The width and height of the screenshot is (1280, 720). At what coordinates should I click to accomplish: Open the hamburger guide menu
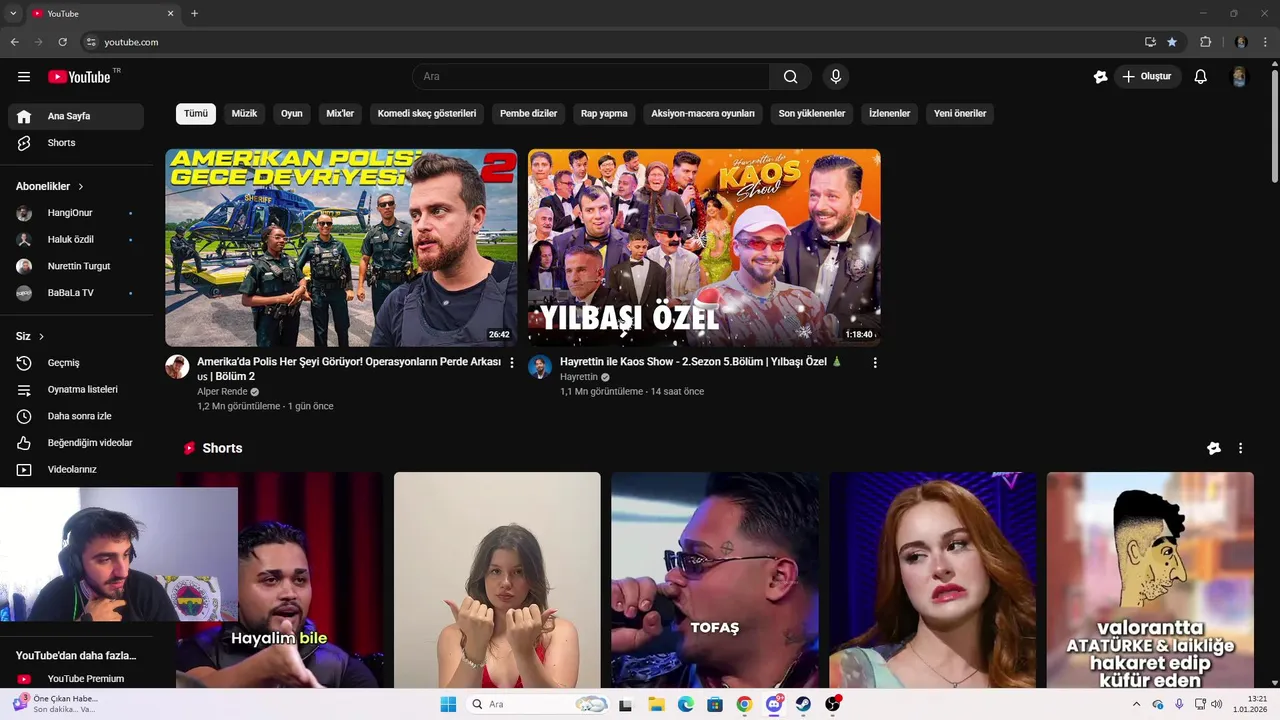tap(24, 77)
